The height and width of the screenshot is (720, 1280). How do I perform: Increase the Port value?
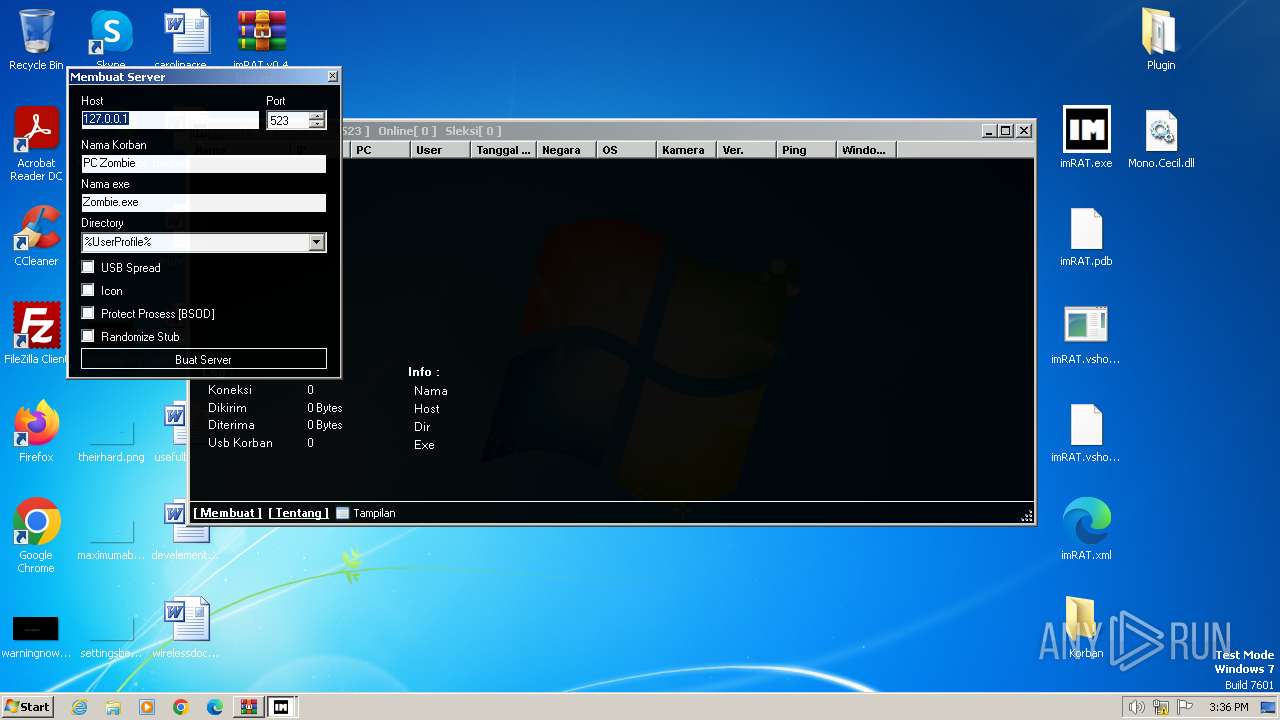[x=317, y=116]
